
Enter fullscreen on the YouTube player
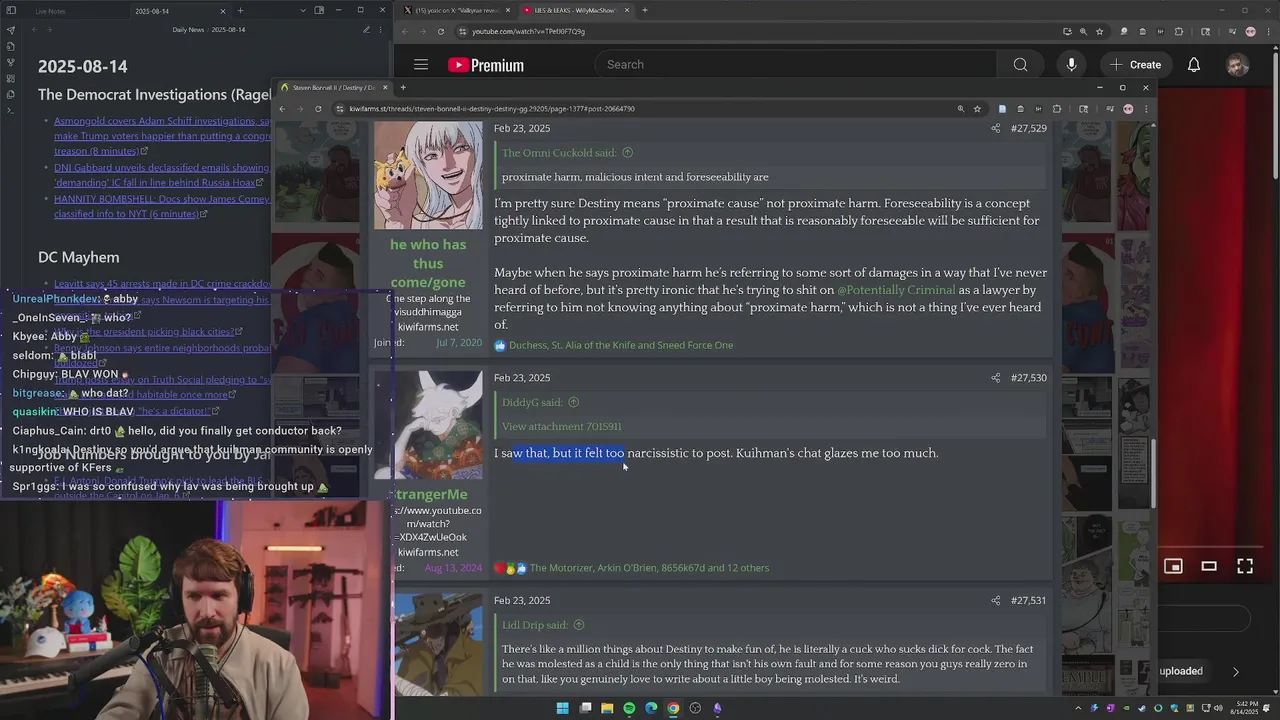tap(1245, 566)
